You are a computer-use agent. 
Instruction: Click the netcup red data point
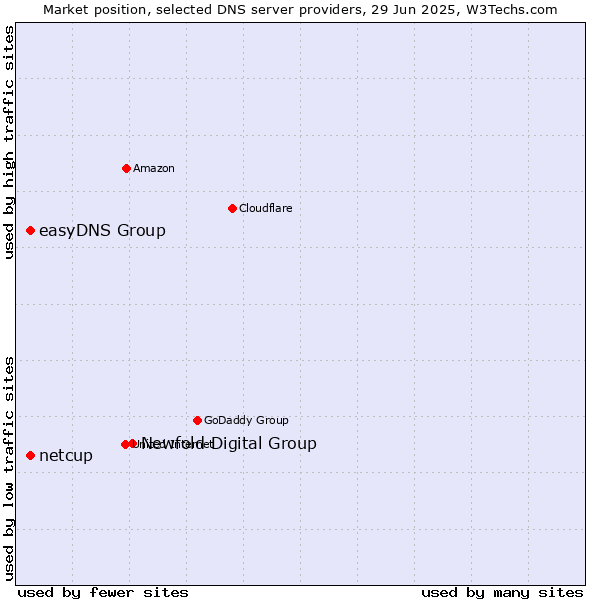click(x=31, y=455)
